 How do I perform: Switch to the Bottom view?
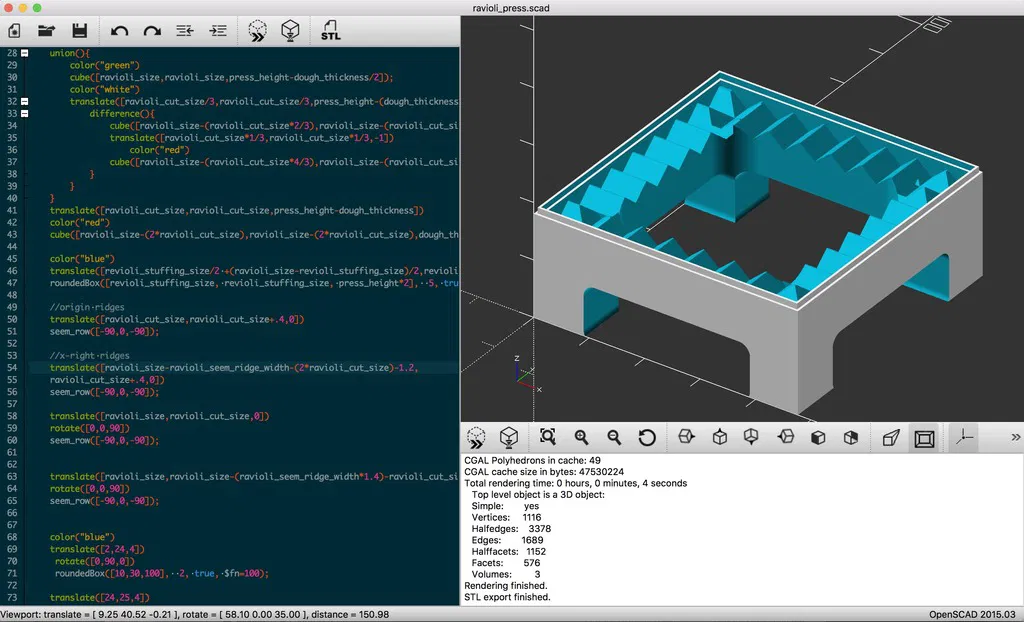tap(752, 436)
